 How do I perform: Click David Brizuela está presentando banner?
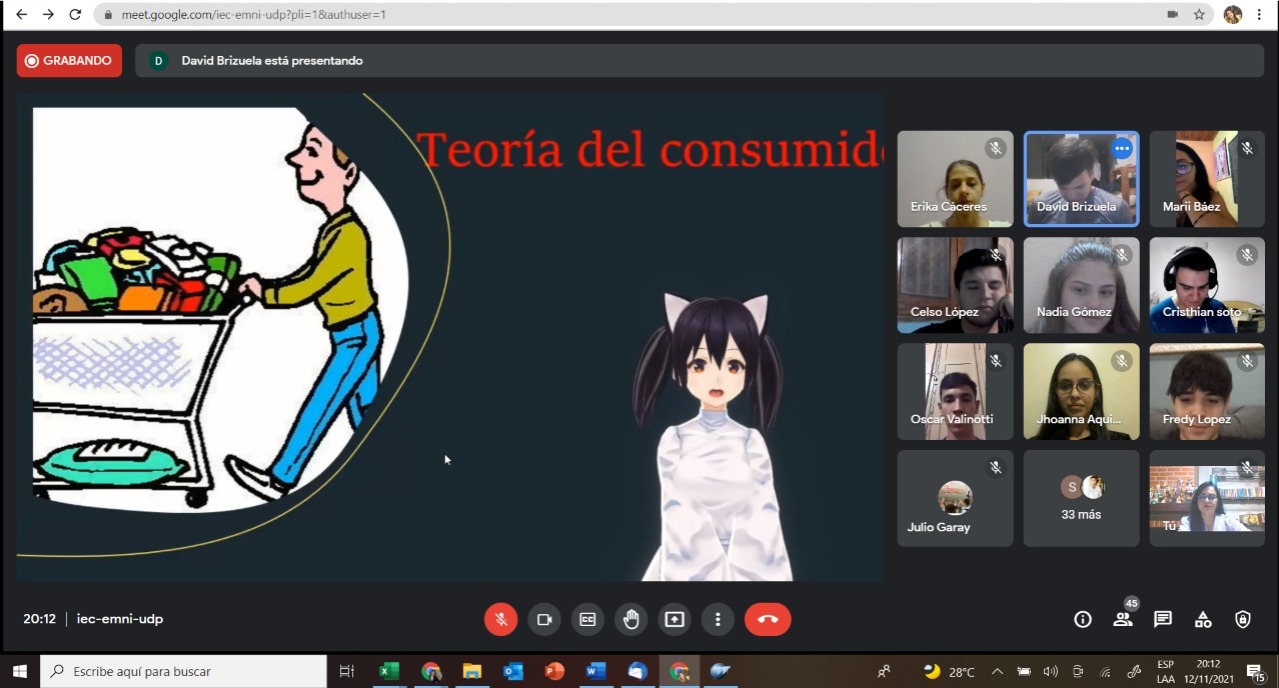tap(700, 61)
